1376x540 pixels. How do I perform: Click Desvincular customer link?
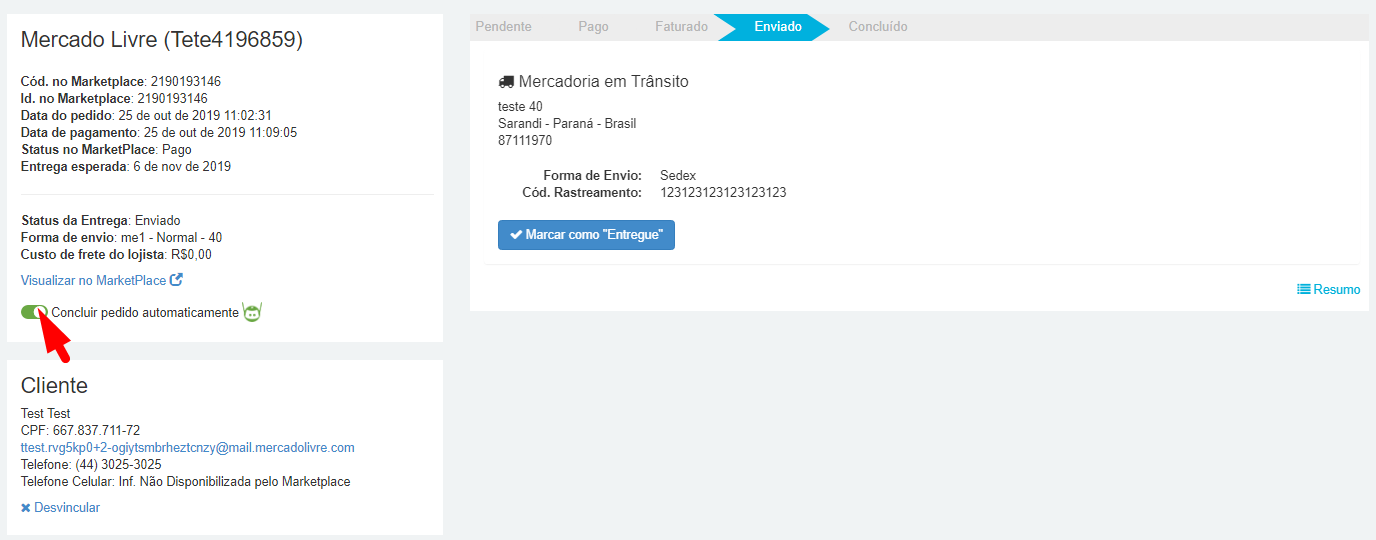tap(60, 507)
